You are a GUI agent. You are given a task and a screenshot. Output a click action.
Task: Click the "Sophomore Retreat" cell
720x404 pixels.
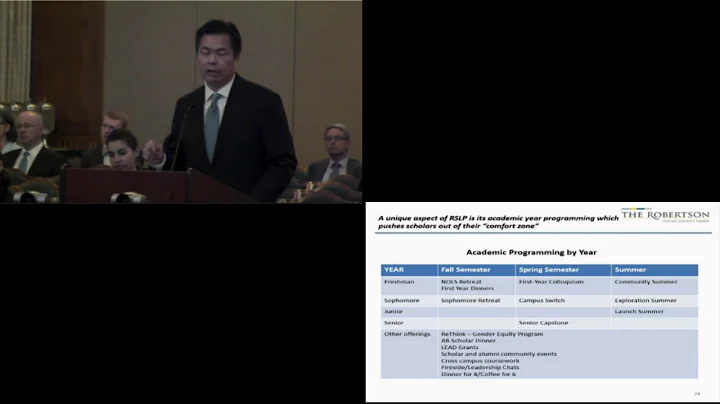pos(471,300)
